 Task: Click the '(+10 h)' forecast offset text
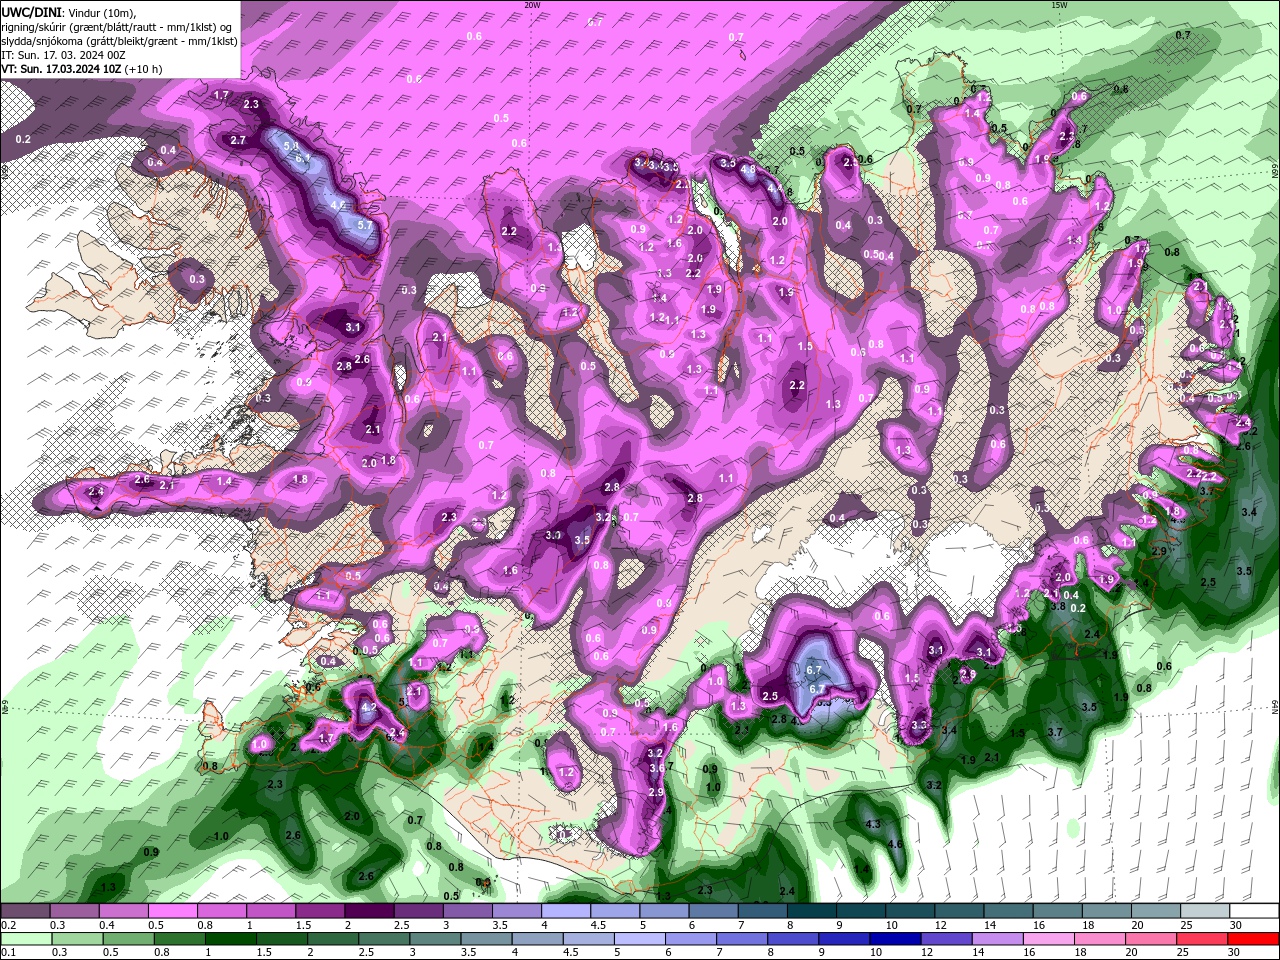coord(145,69)
